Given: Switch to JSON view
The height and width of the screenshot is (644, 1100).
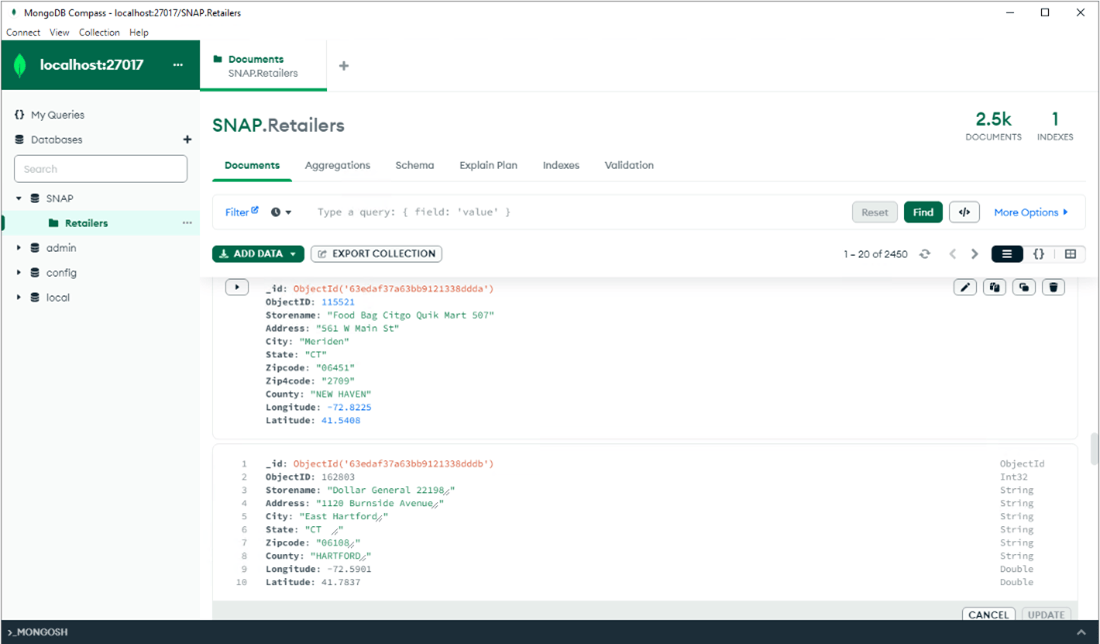Looking at the screenshot, I should [x=1039, y=254].
